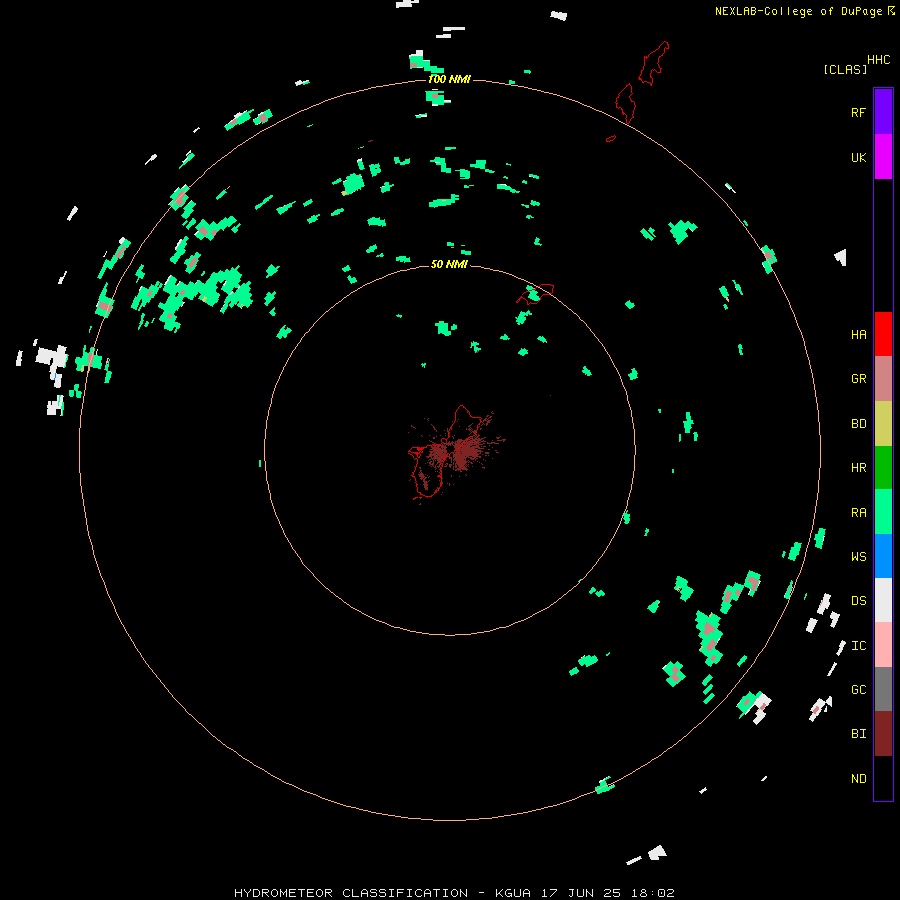The width and height of the screenshot is (900, 900).
Task: Click the HHC product label
Action: [x=878, y=60]
